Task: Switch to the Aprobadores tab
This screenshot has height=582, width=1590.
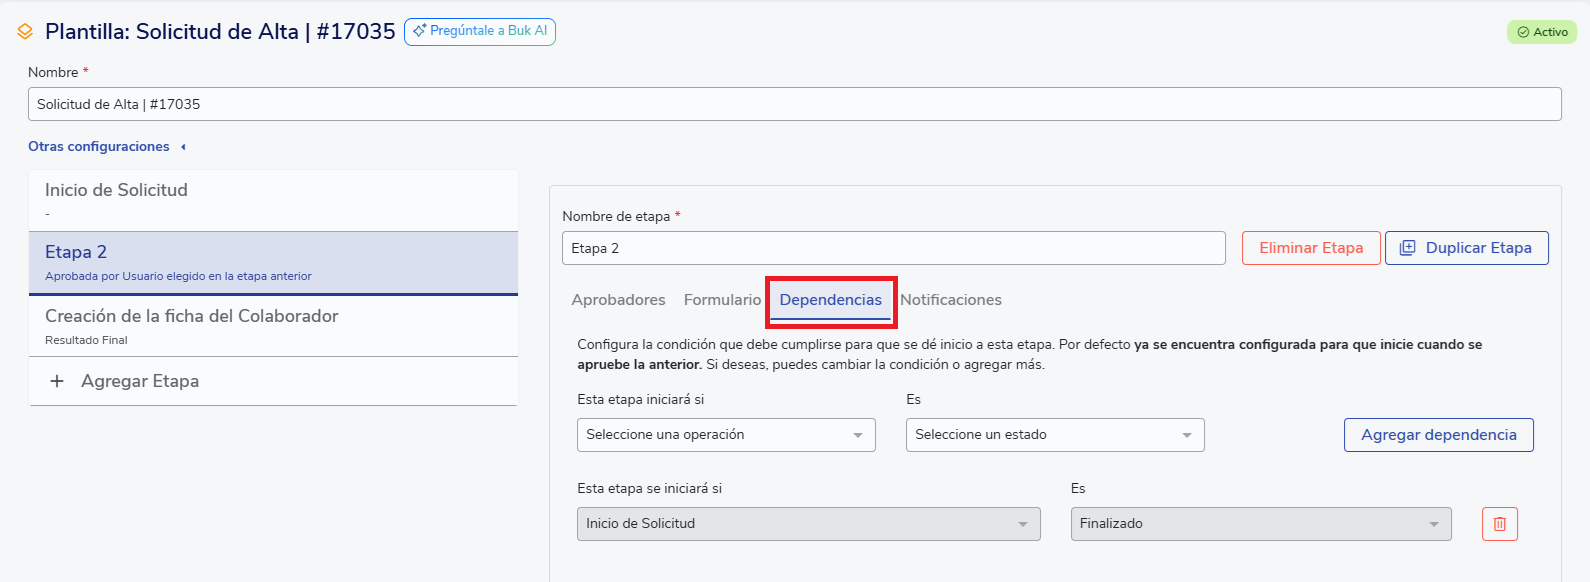Action: point(618,300)
